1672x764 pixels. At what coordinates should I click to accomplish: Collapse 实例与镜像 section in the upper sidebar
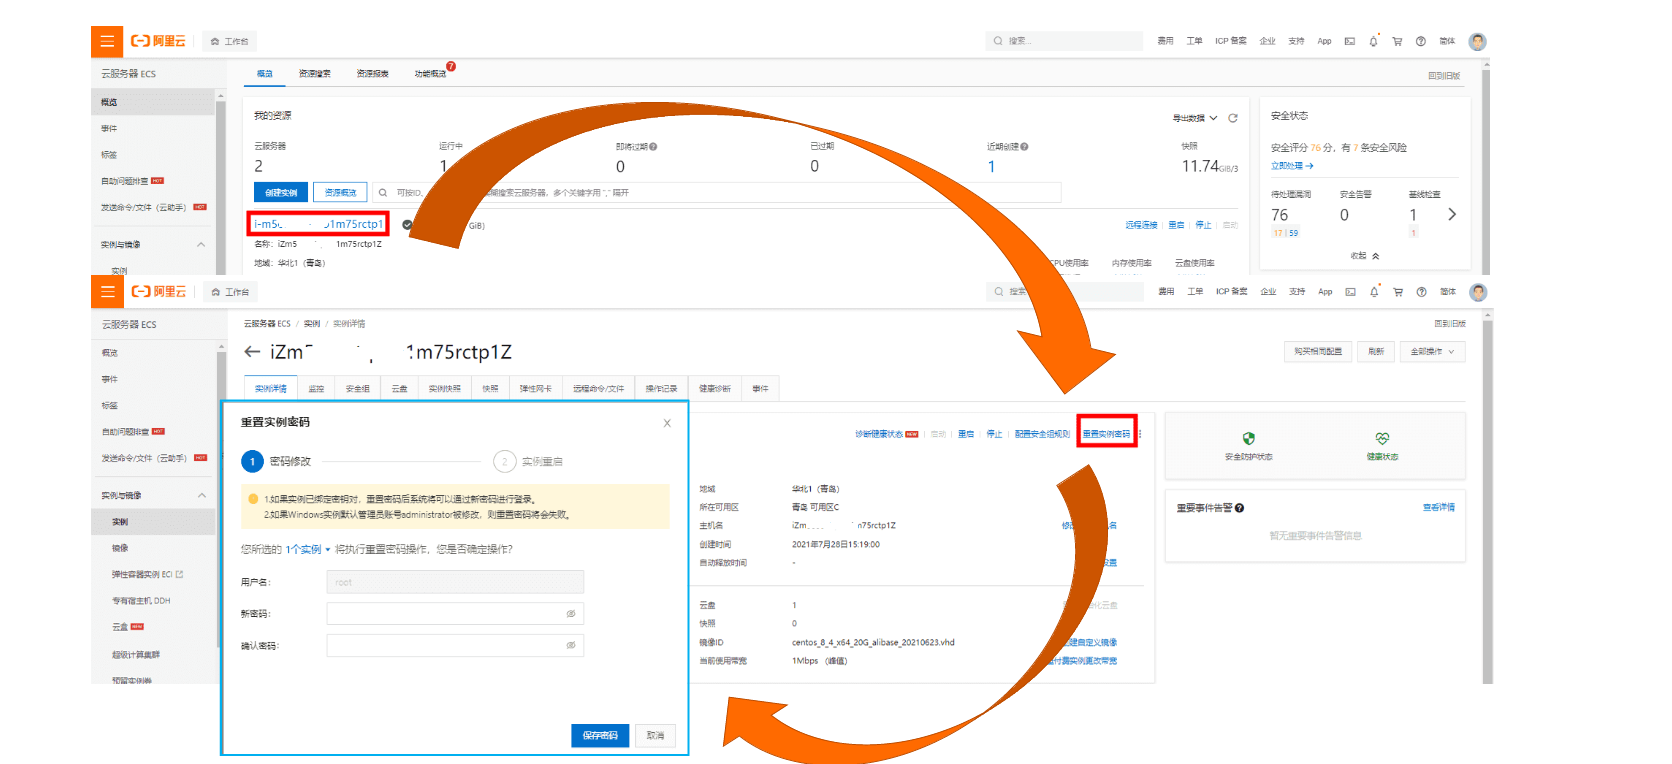point(201,245)
